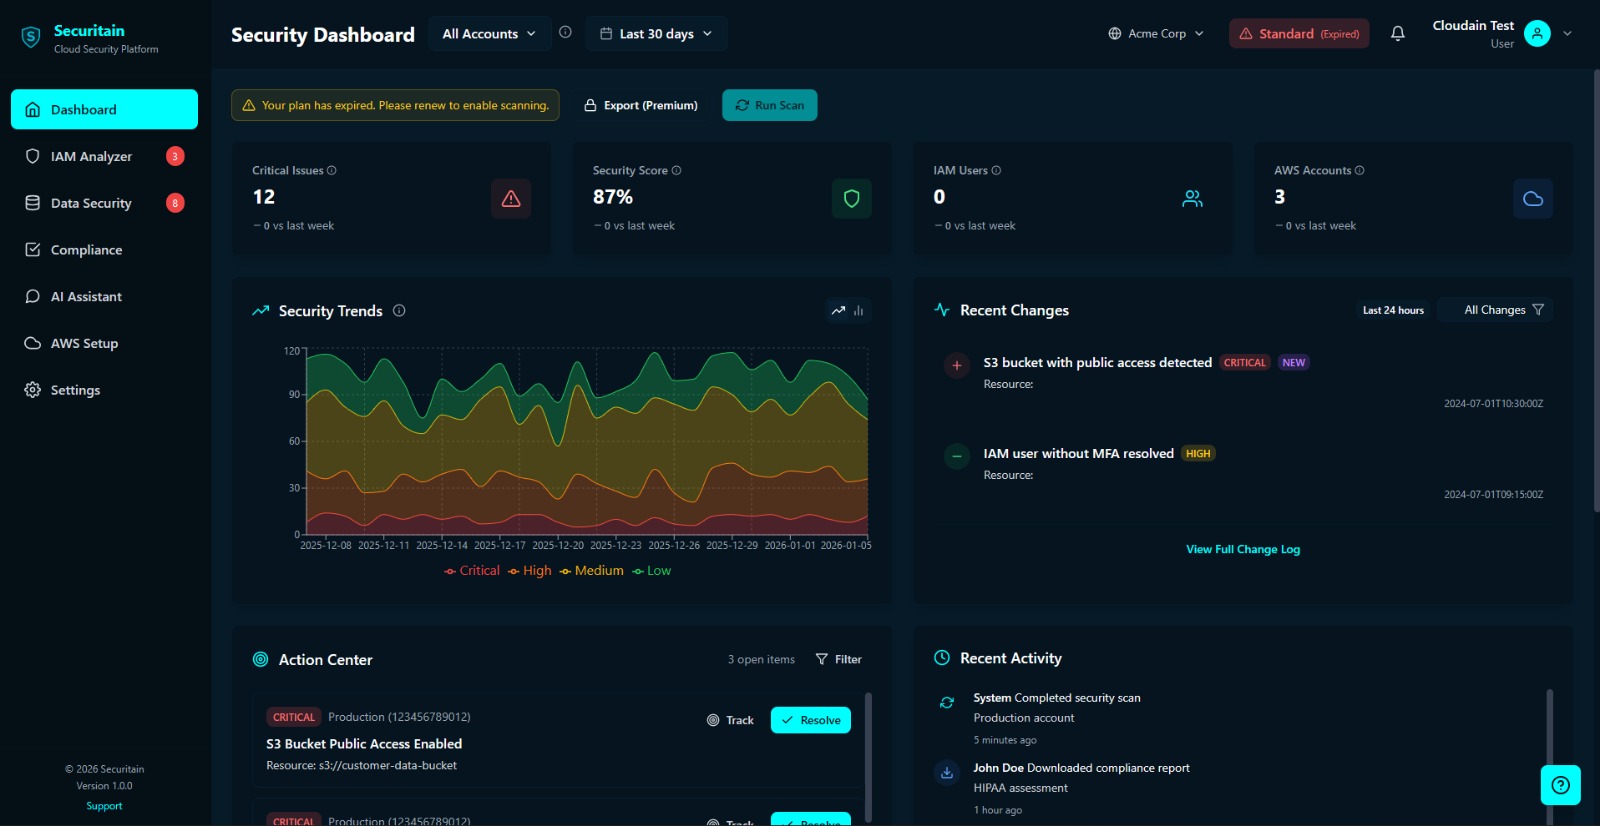Click the Support link in sidebar
This screenshot has width=1600, height=826.
(x=104, y=806)
